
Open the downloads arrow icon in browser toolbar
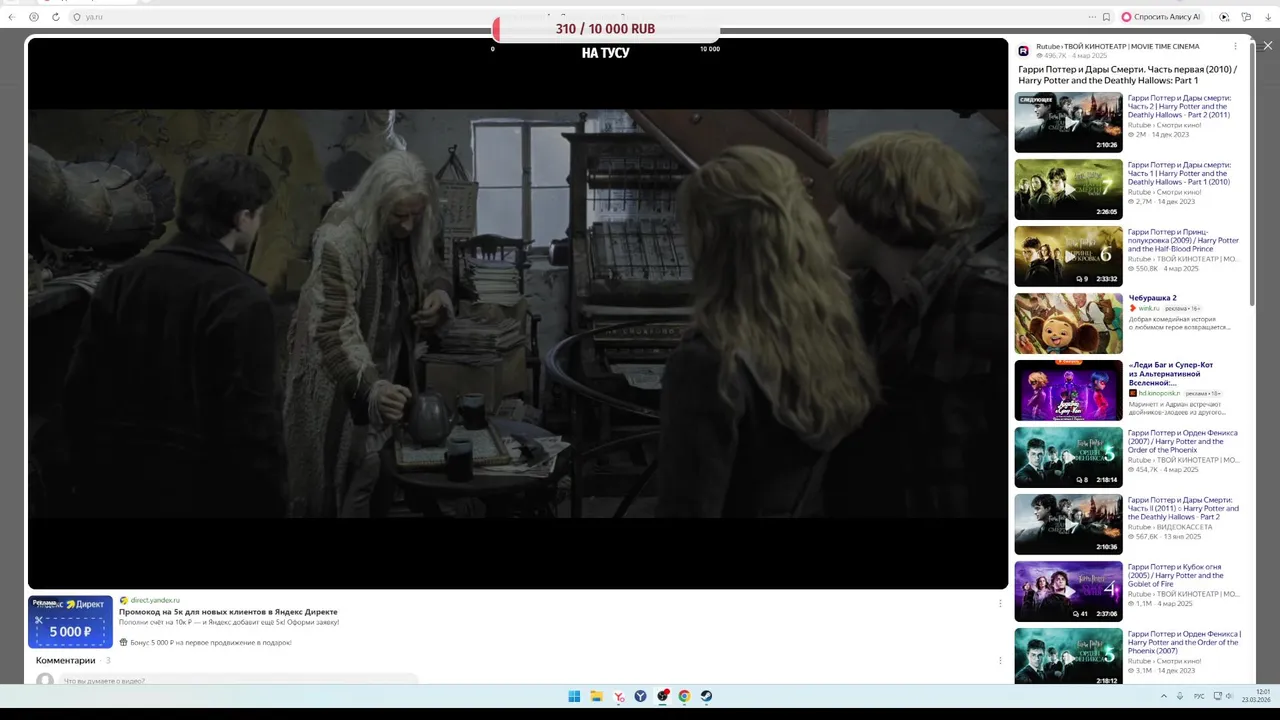[x=1268, y=17]
